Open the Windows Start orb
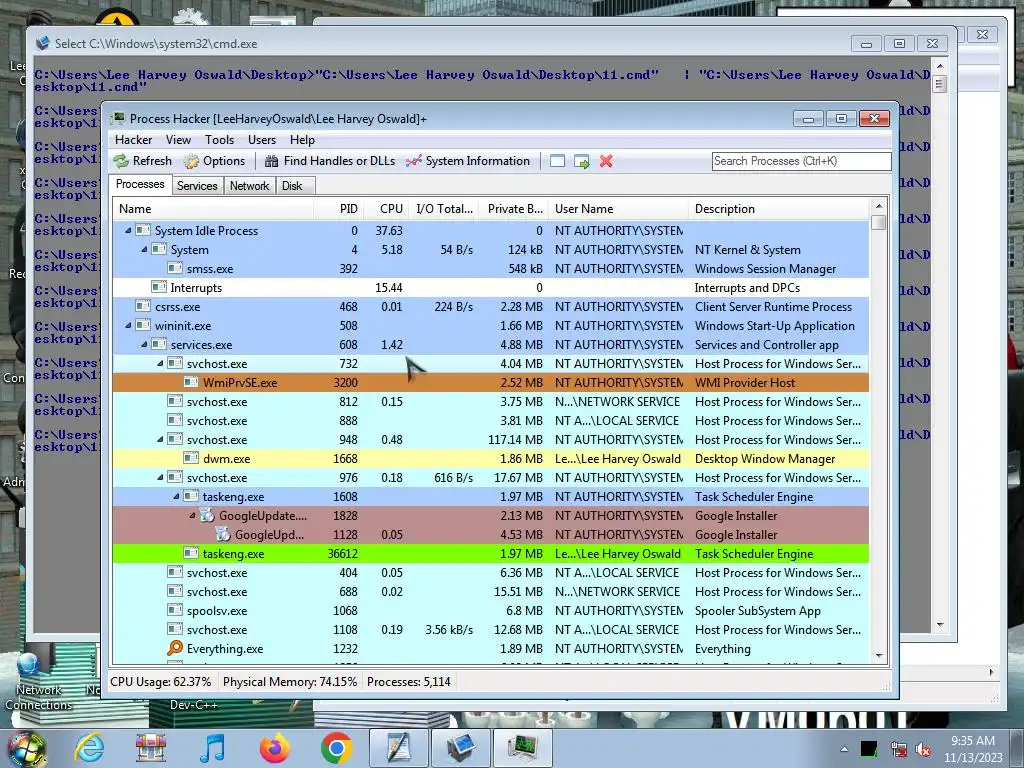This screenshot has height=768, width=1024. tap(27, 748)
